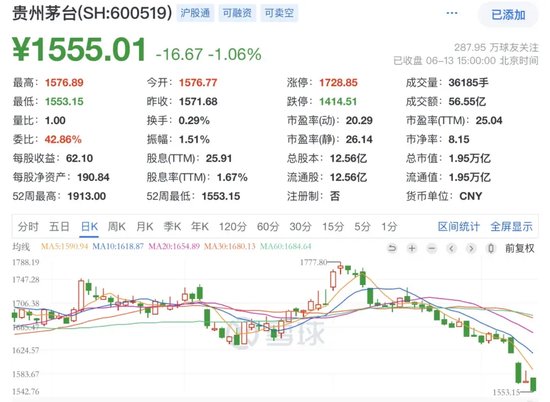
Task: Click the change value -16.67 -1.06%
Action: [x=208, y=54]
